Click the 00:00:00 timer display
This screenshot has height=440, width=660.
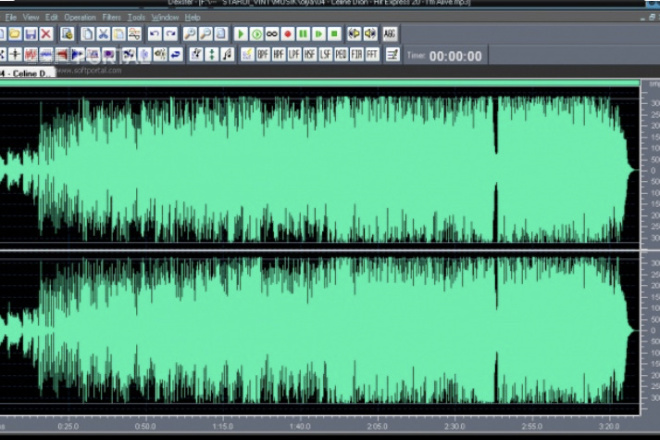point(455,56)
